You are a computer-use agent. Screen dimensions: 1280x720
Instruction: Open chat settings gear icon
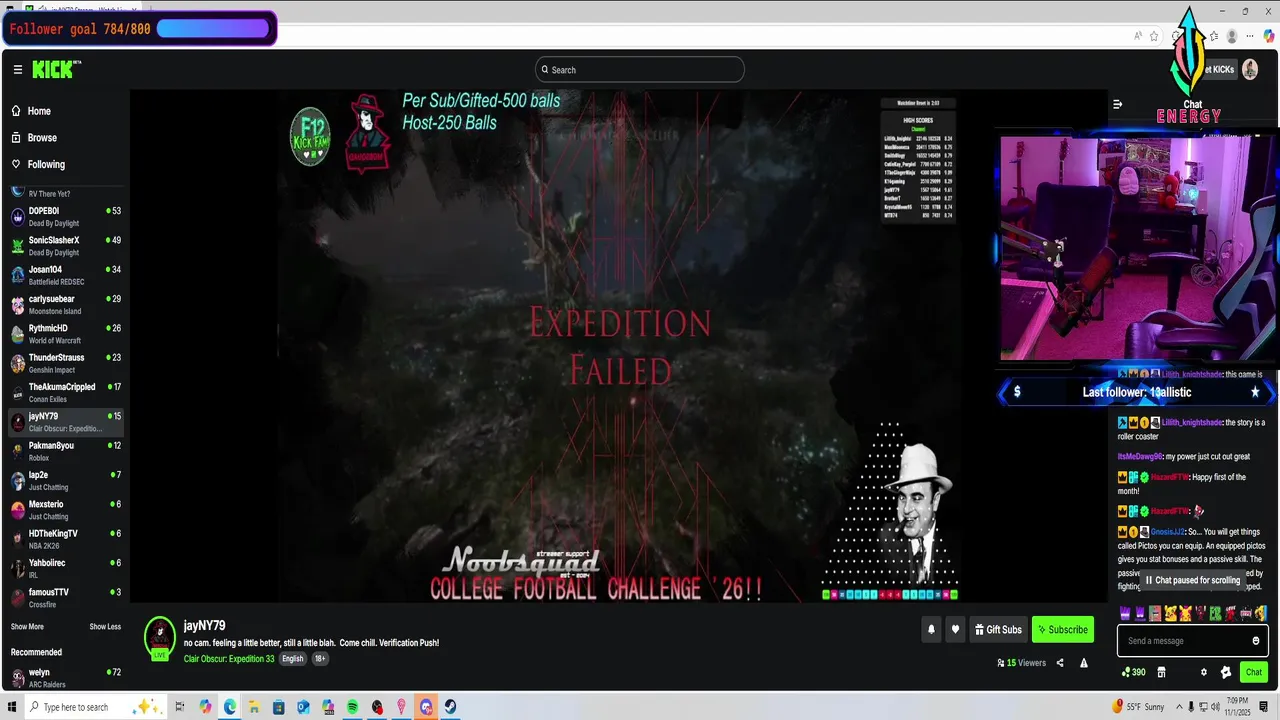click(x=1204, y=673)
